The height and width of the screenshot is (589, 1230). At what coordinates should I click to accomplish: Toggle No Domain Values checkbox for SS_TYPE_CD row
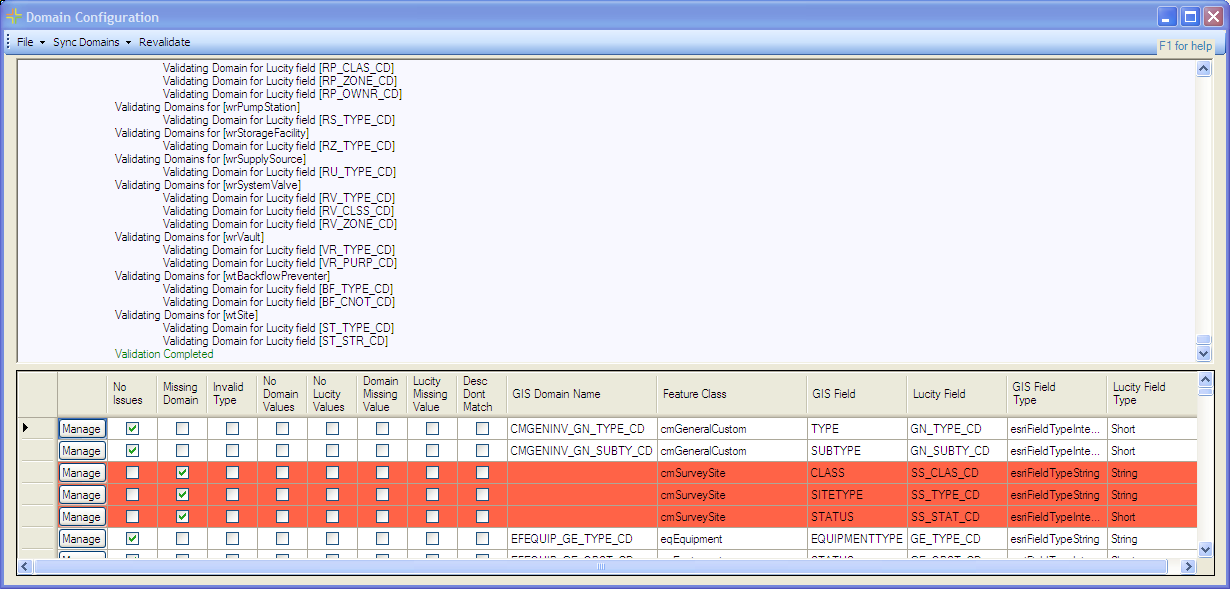282,495
